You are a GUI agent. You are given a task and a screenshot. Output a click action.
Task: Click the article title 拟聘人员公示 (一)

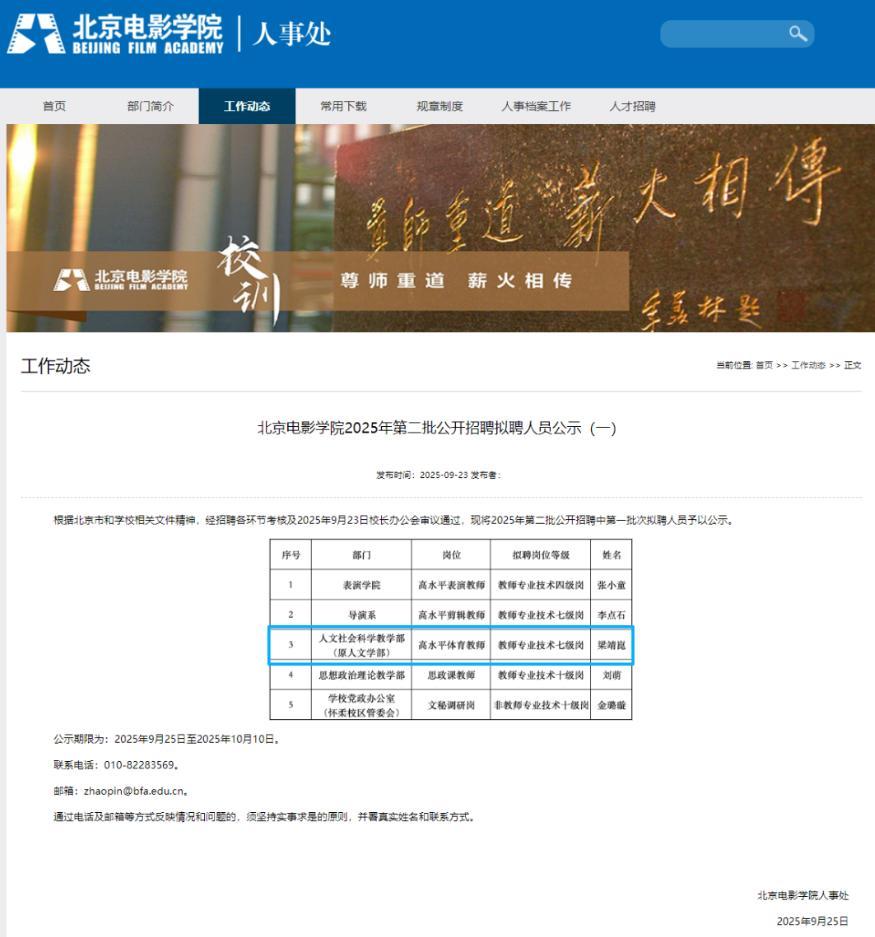(x=437, y=428)
